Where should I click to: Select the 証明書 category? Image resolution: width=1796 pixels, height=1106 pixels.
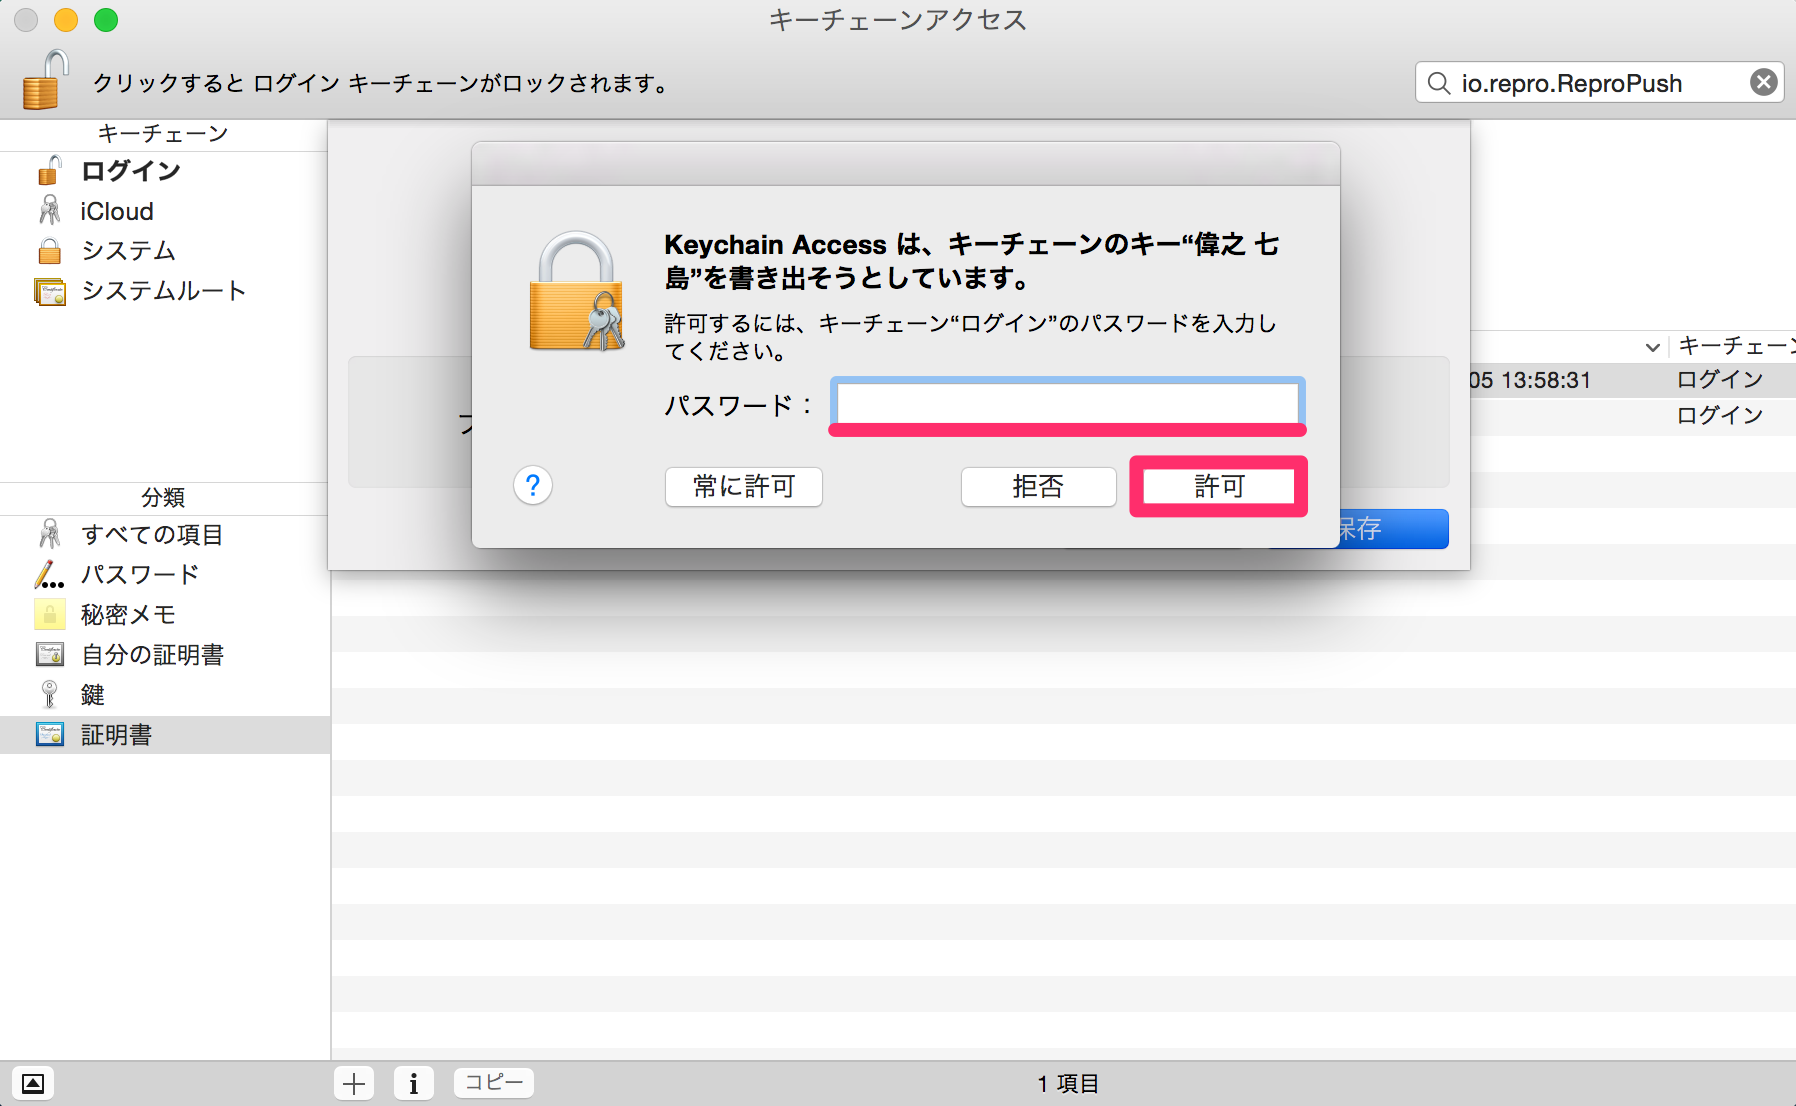[164, 735]
